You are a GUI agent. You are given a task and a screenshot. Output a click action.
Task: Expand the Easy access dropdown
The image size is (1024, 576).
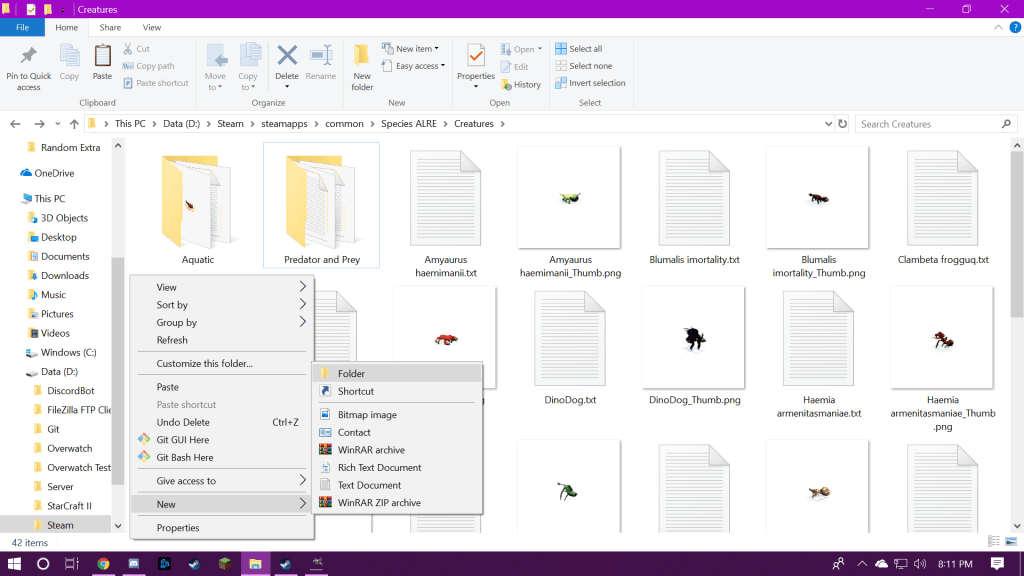tap(417, 66)
